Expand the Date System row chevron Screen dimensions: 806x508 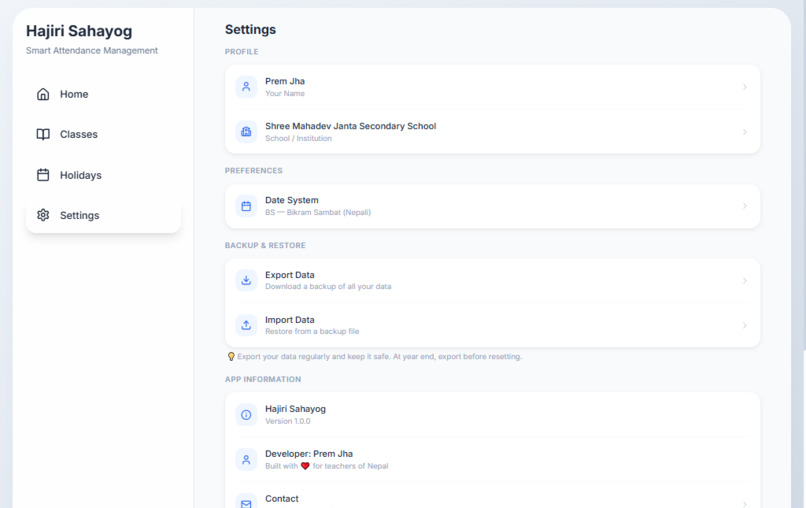click(x=744, y=206)
